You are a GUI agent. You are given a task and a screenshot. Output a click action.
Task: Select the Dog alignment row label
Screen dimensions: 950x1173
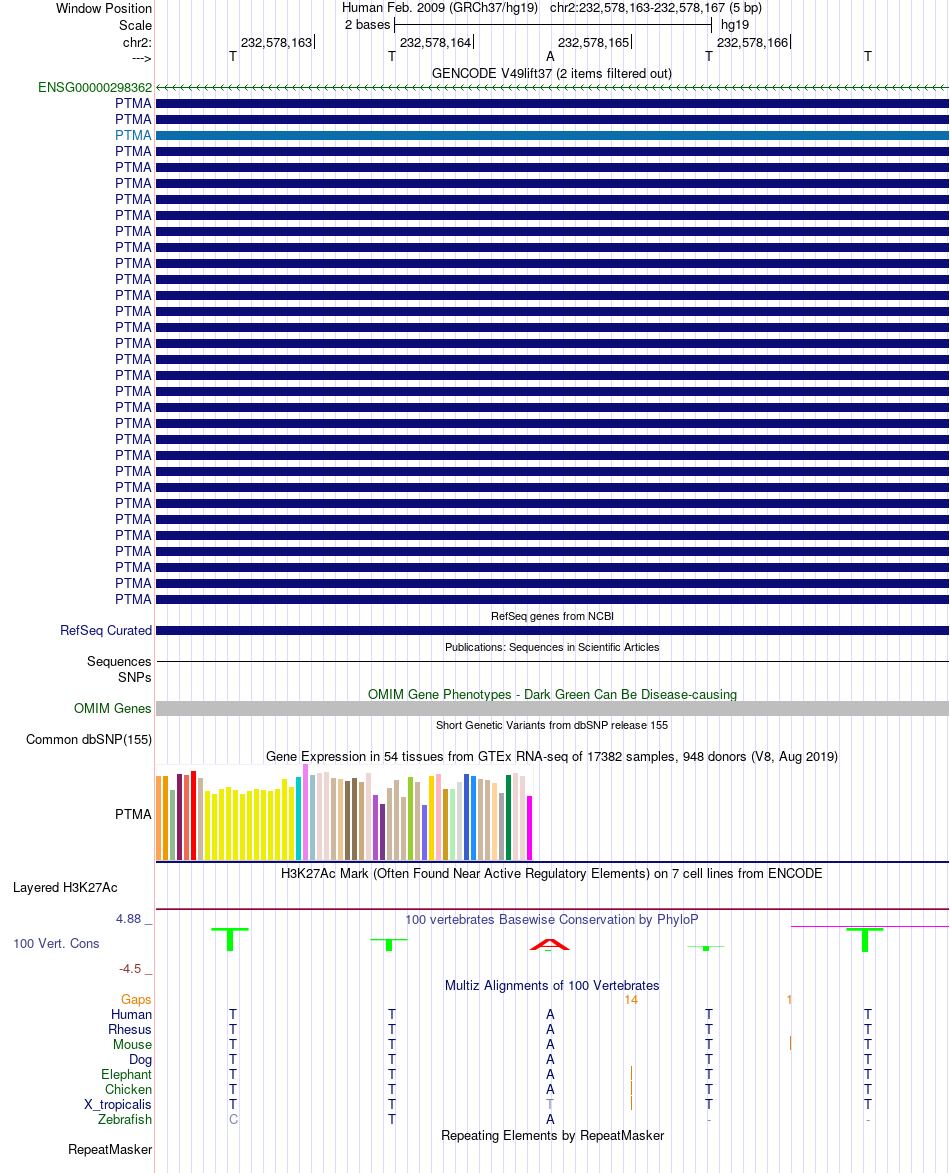141,1059
